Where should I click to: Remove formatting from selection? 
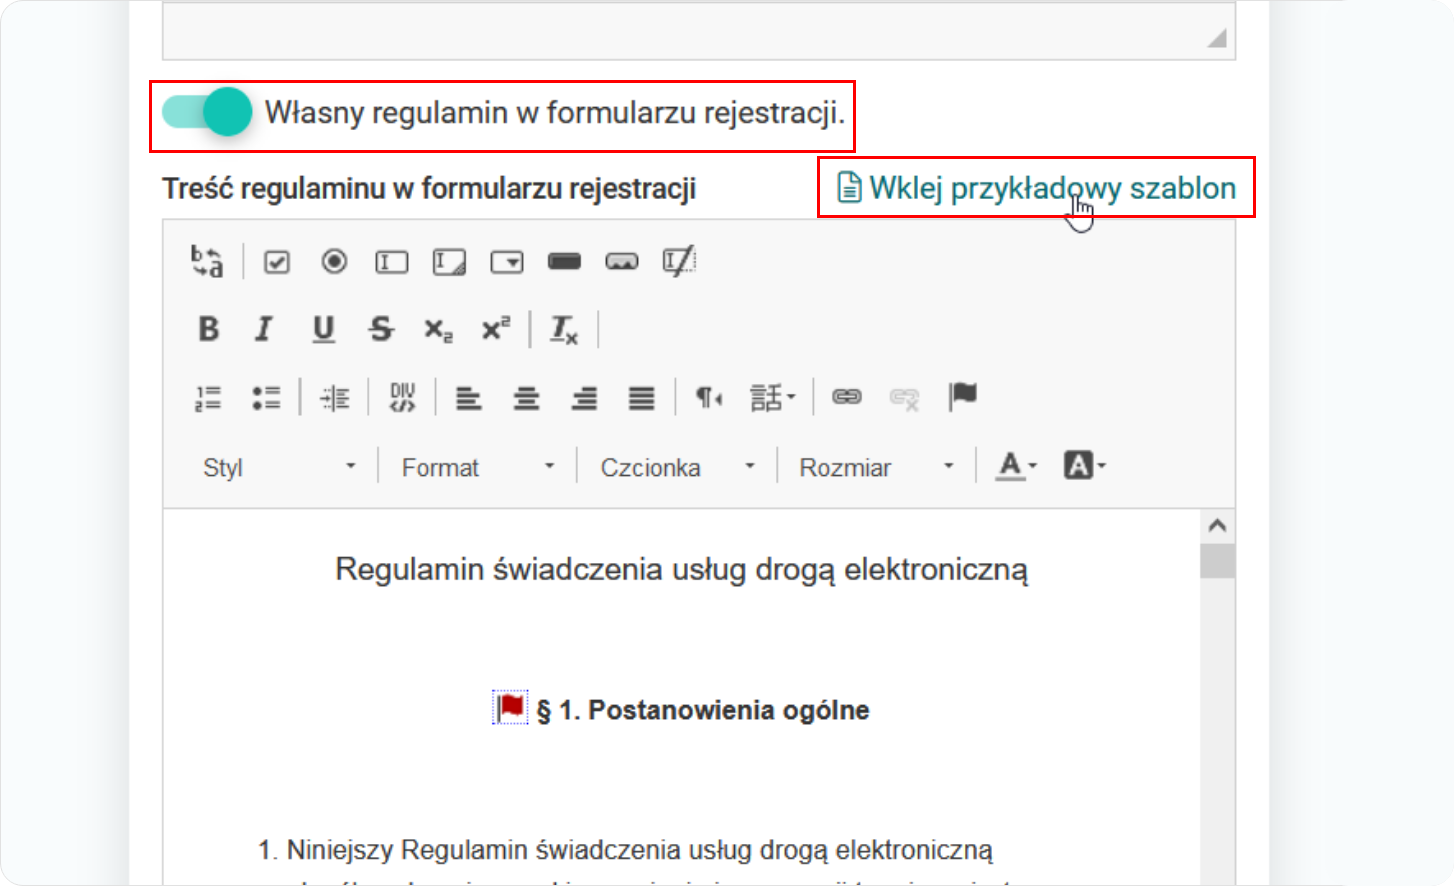coord(564,329)
